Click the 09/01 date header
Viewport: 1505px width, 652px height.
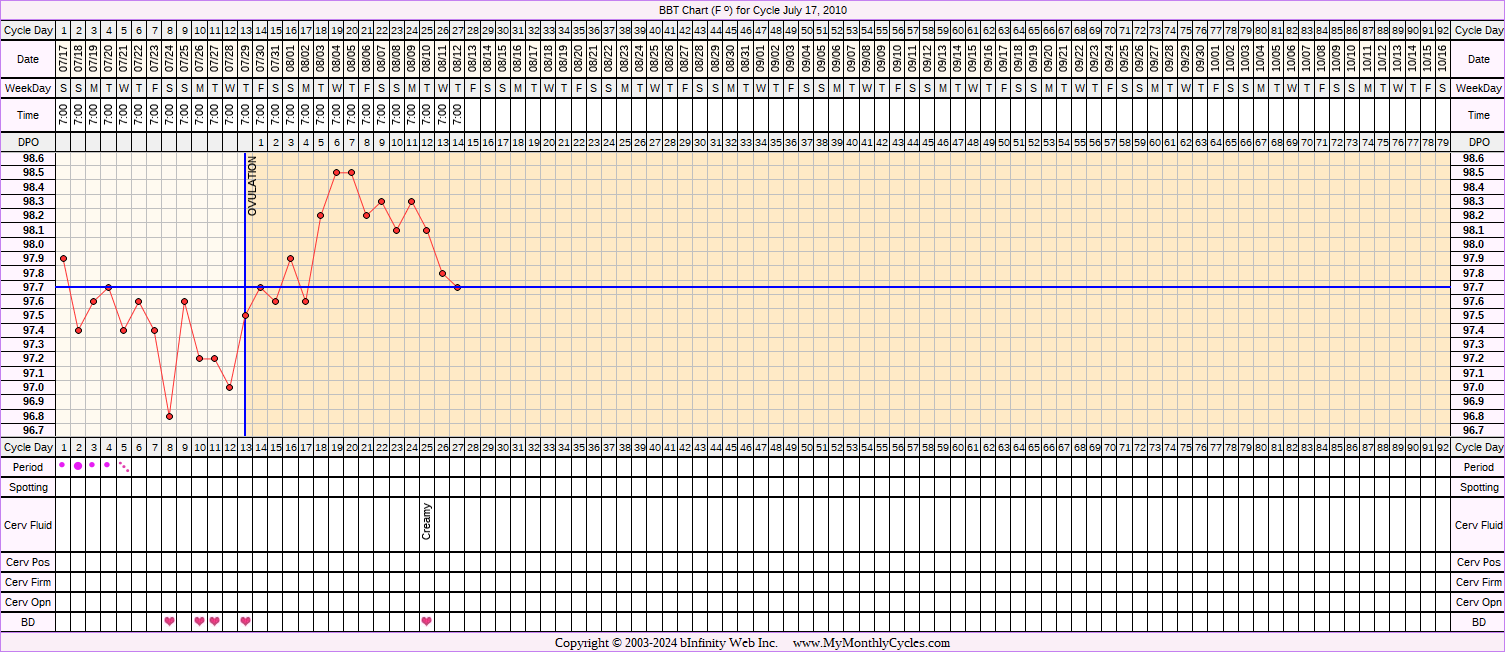pyautogui.click(x=760, y=60)
